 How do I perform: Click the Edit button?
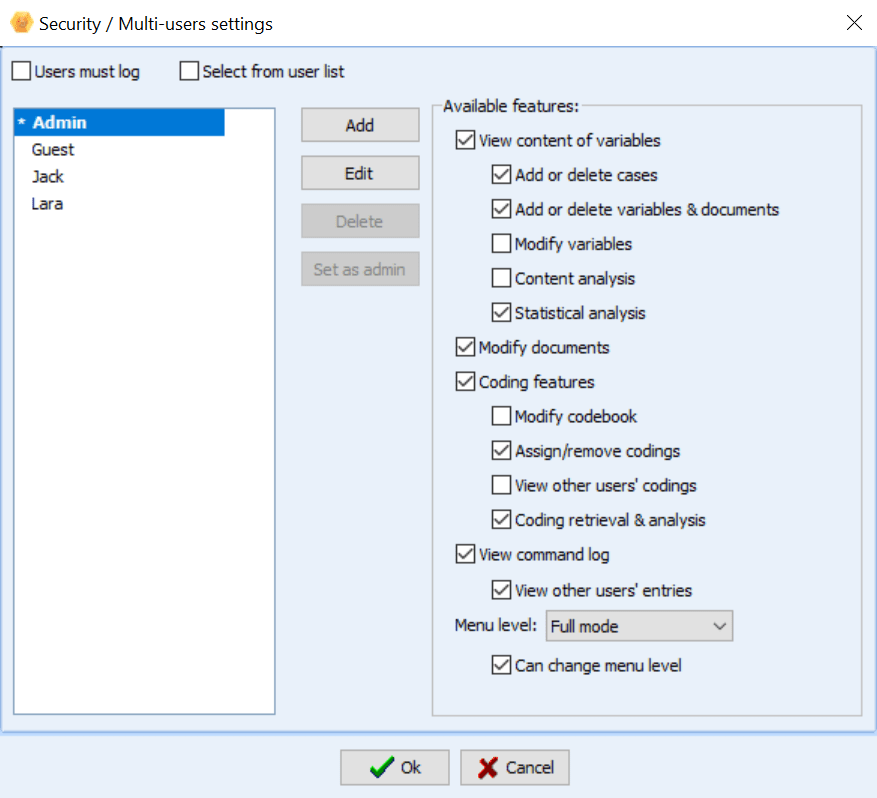pyautogui.click(x=360, y=173)
